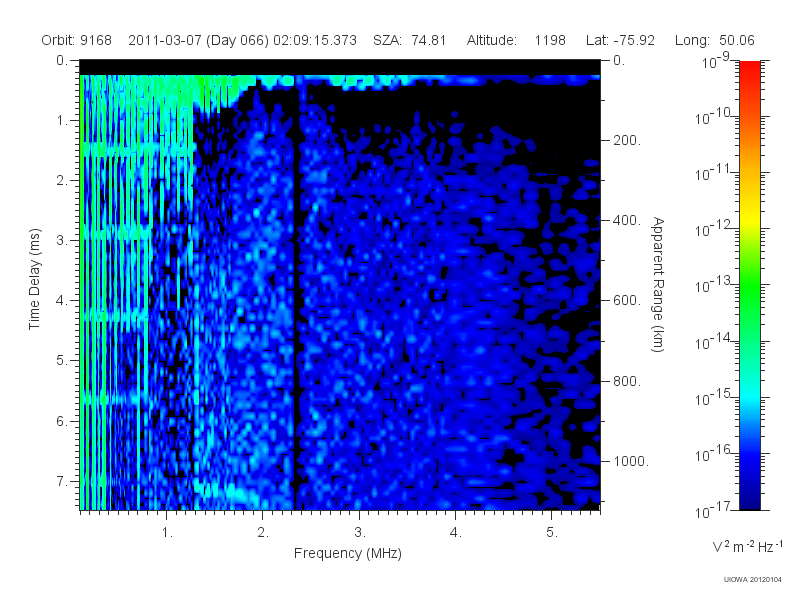Click the frequency tick label '2.'

pyautogui.click(x=263, y=533)
